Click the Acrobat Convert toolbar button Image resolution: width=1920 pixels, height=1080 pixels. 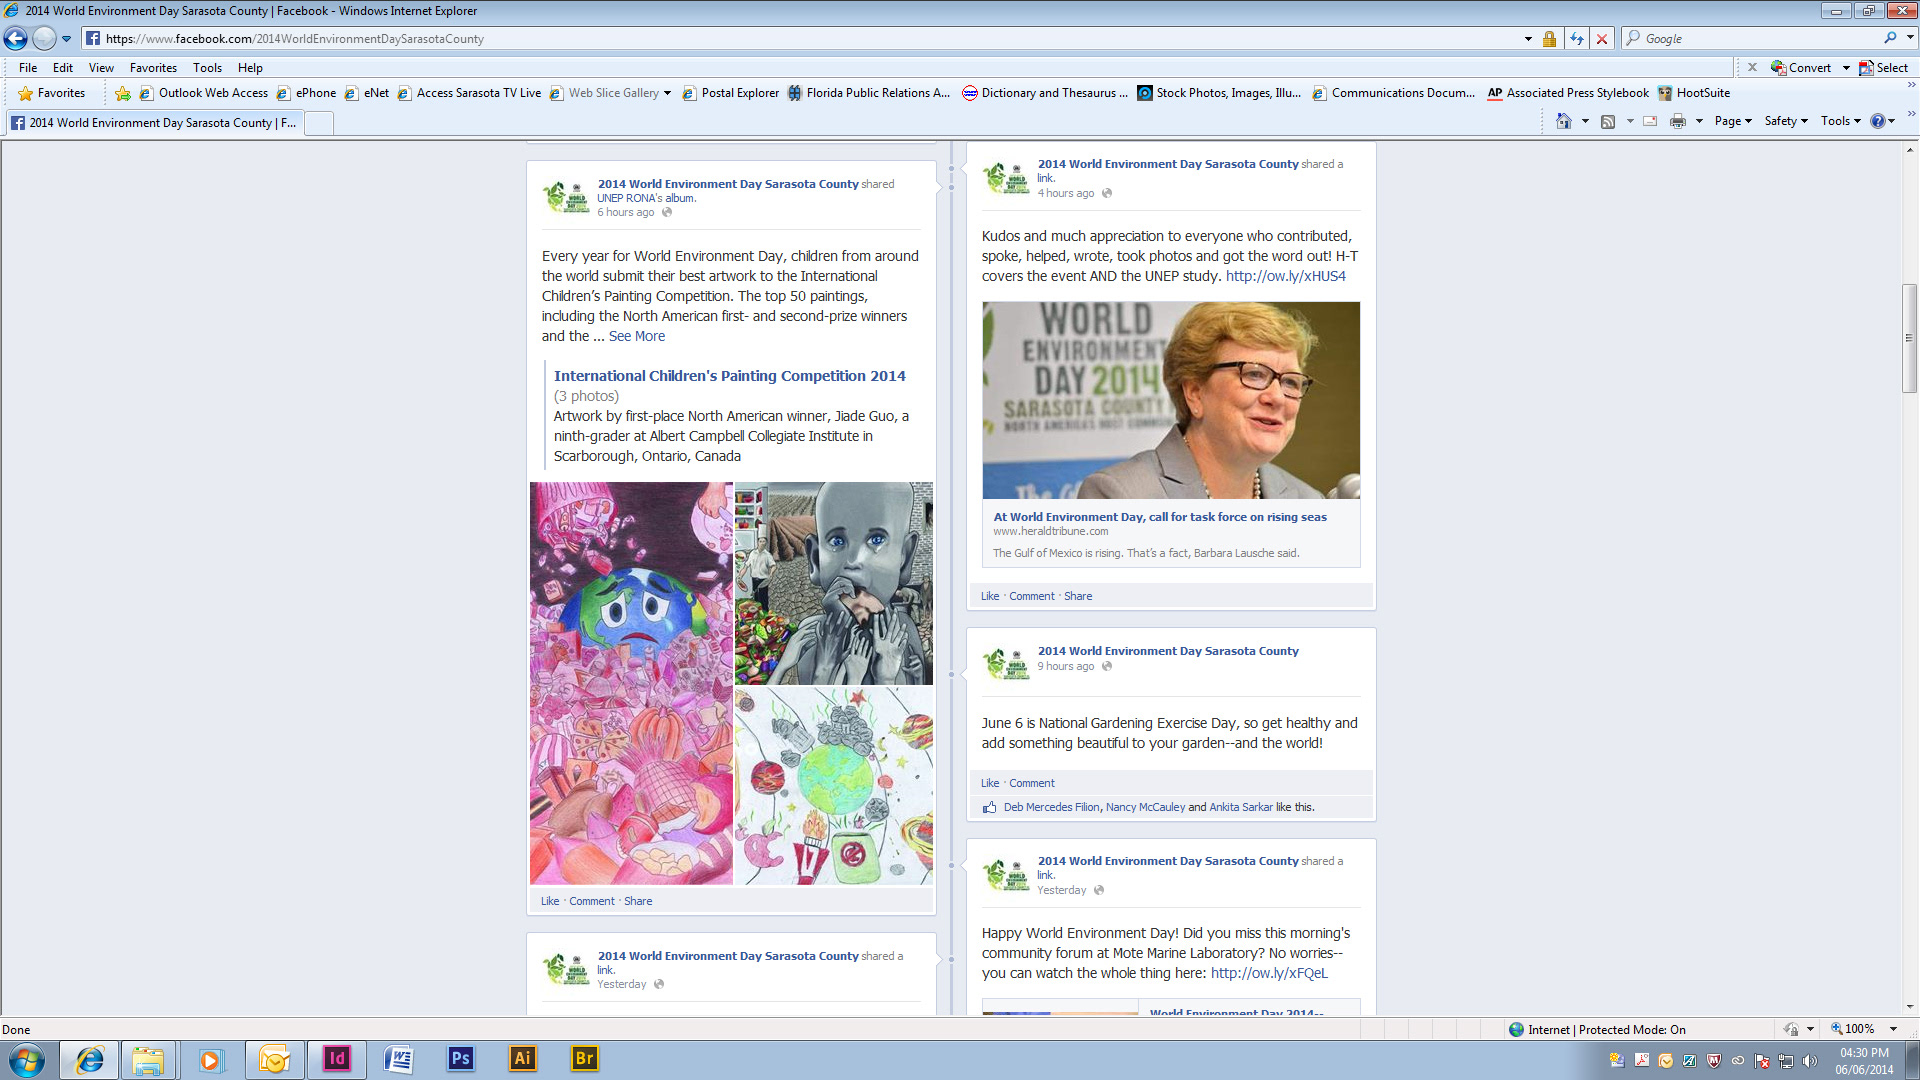[x=1801, y=68]
